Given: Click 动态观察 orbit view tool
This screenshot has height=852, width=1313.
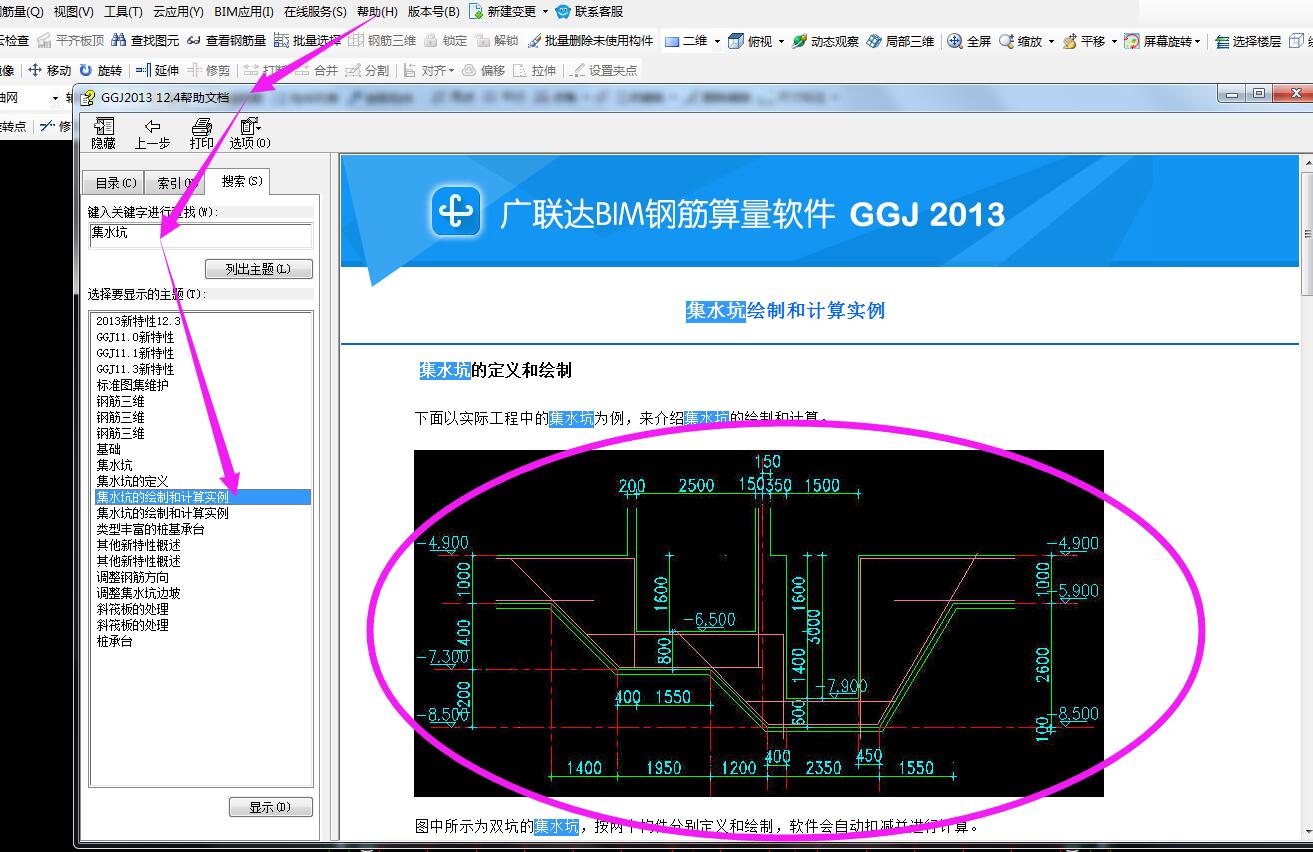Looking at the screenshot, I should [x=825, y=41].
